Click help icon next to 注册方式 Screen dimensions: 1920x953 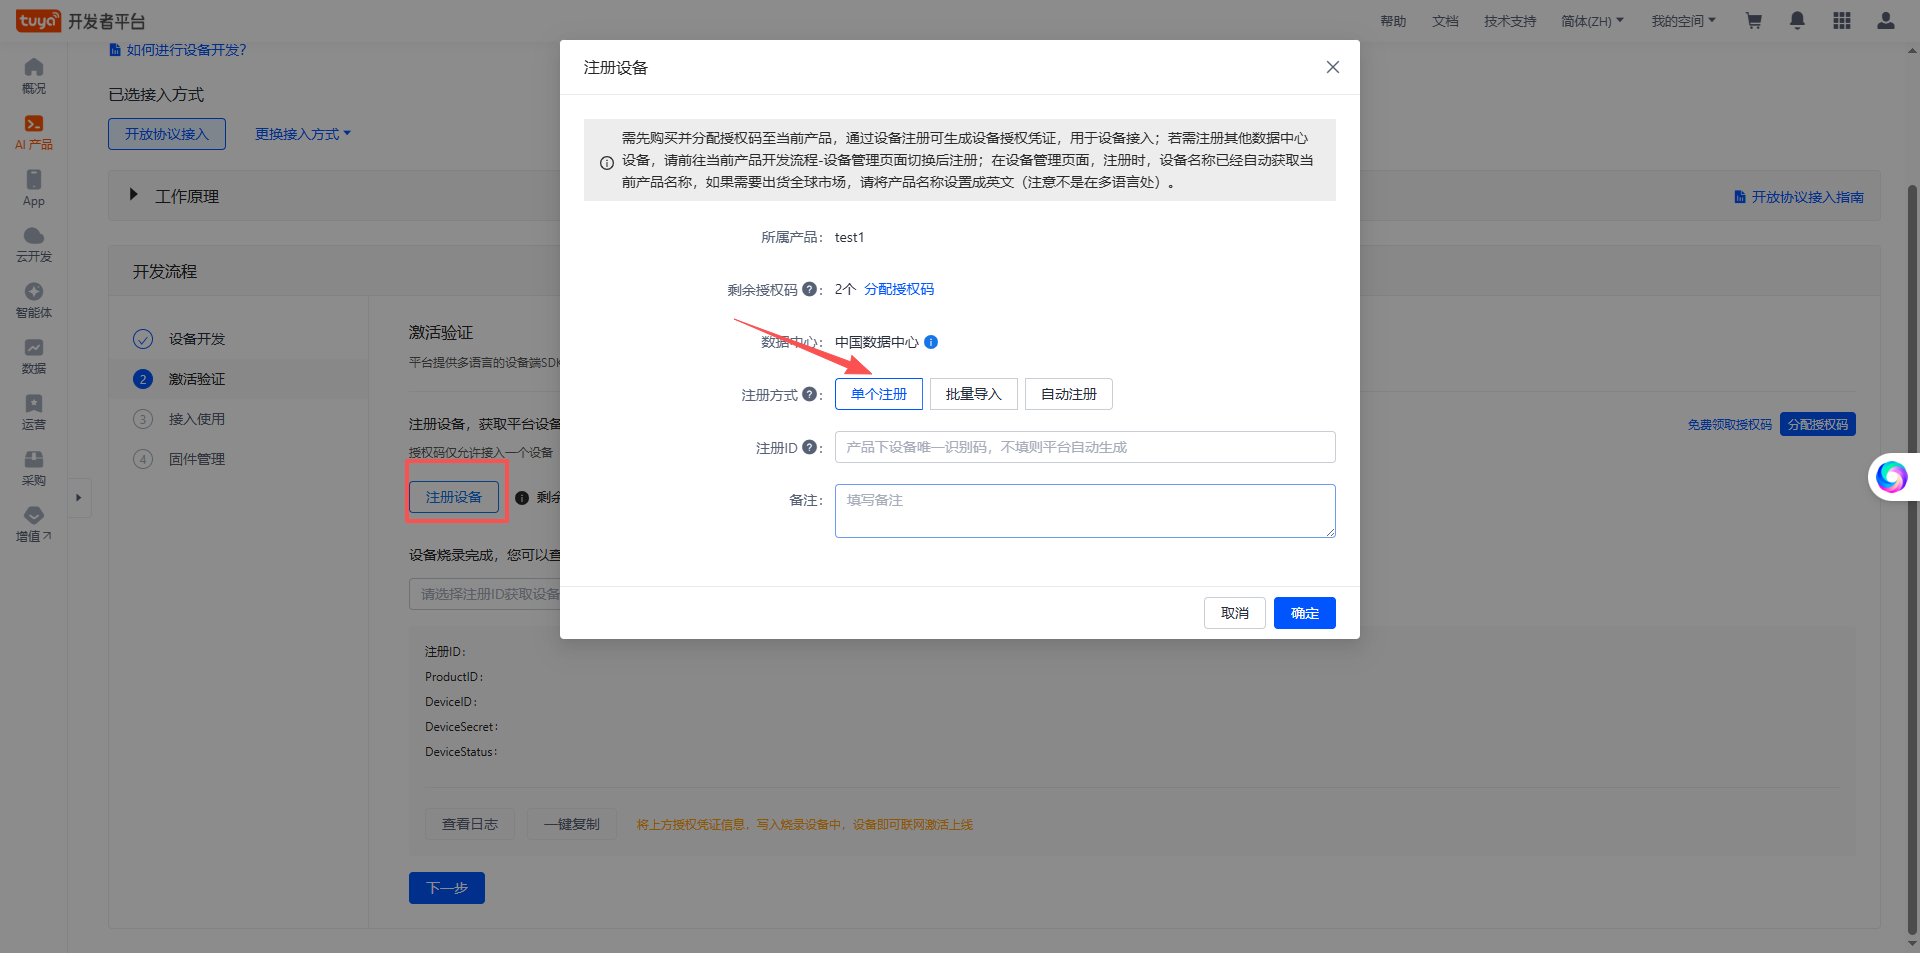(809, 394)
